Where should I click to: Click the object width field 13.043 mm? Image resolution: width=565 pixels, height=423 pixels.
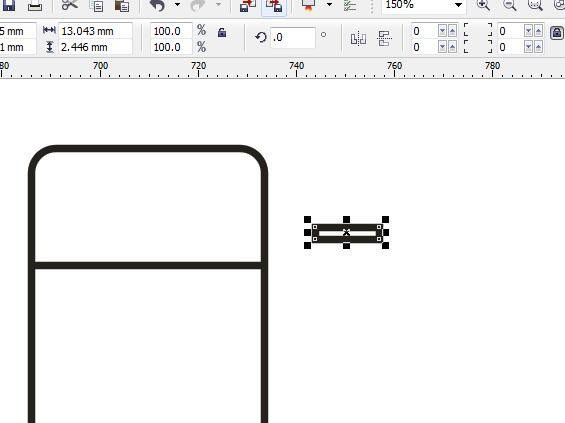(95, 31)
